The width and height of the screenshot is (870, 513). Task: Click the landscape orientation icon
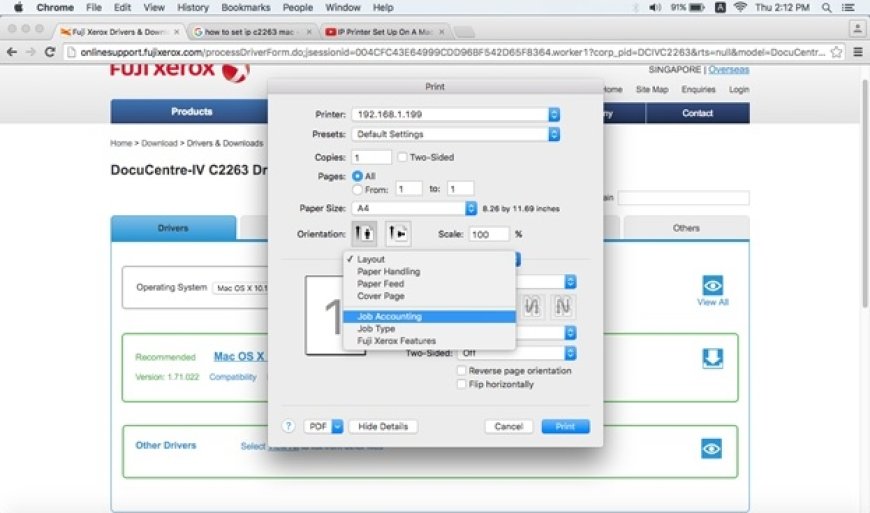coord(398,233)
